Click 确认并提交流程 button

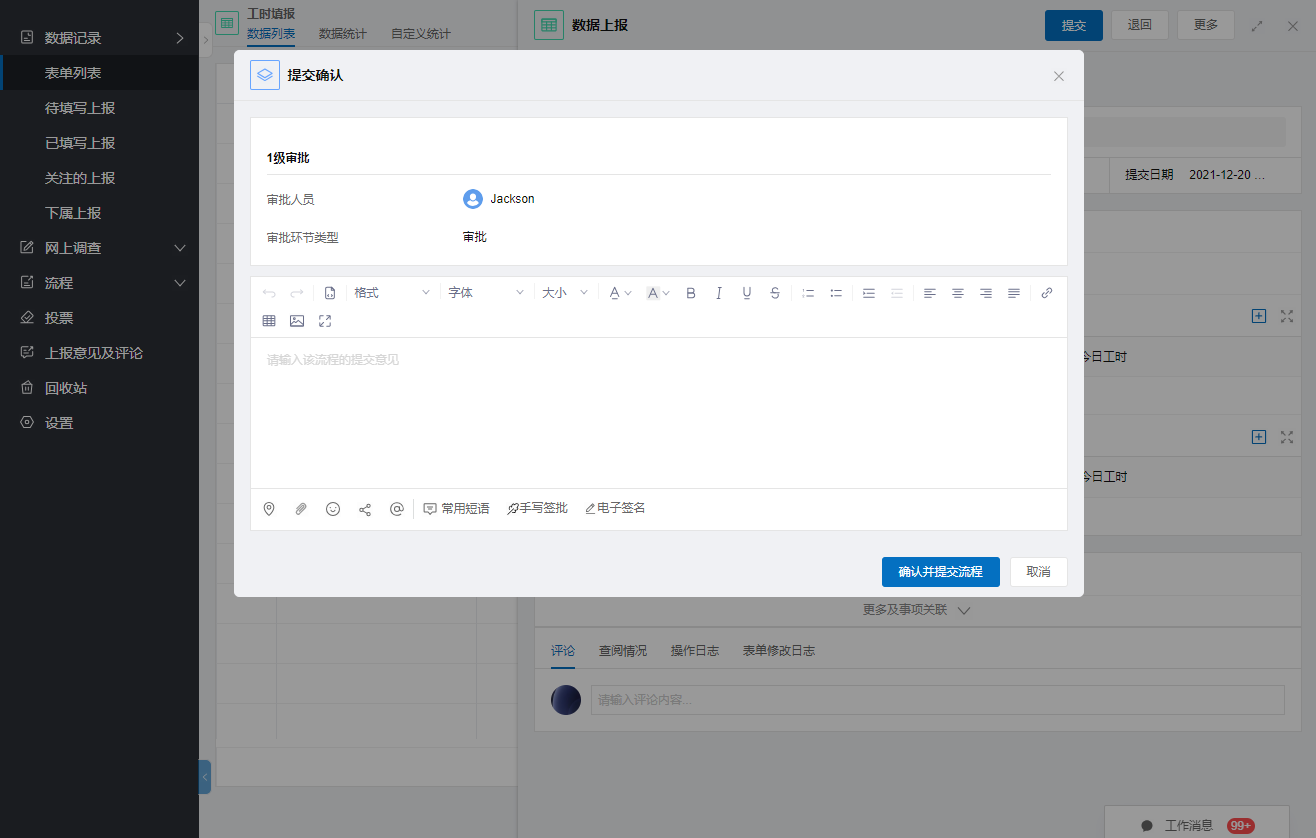(x=941, y=572)
